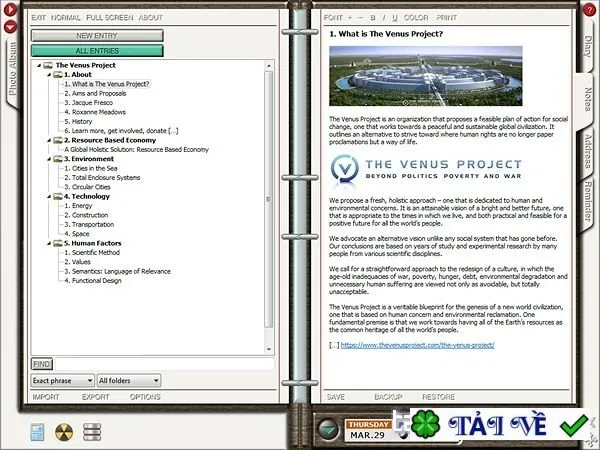The height and width of the screenshot is (450, 600).
Task: Select entry 3. Transportation
Action: (x=89, y=225)
